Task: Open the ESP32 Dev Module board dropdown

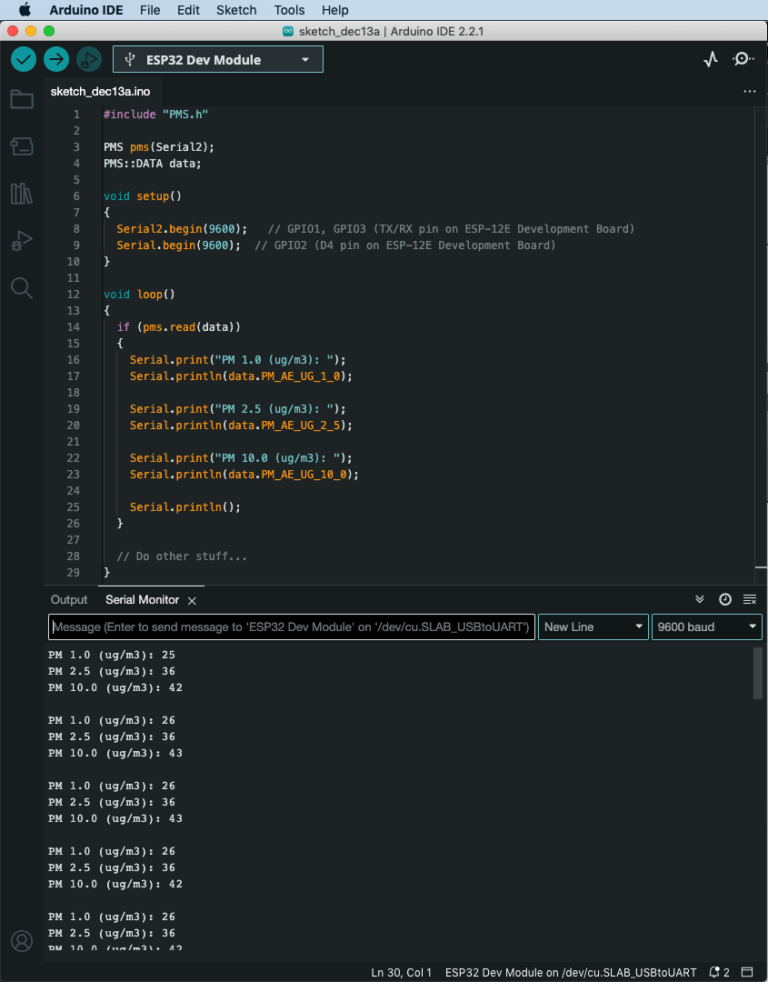Action: pos(218,60)
